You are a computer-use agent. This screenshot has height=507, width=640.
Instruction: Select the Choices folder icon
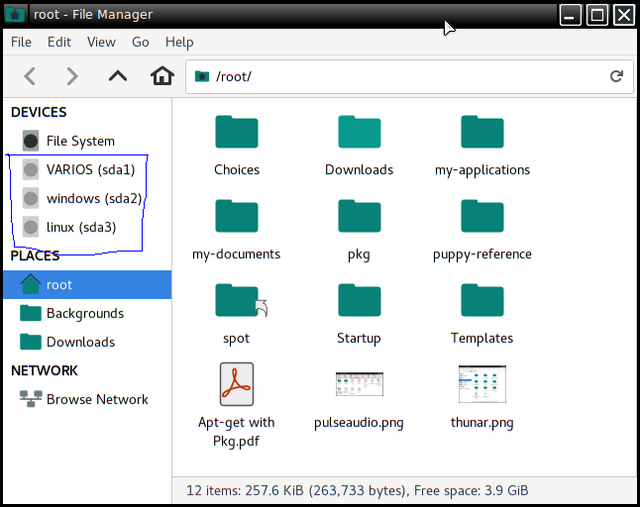pos(237,132)
